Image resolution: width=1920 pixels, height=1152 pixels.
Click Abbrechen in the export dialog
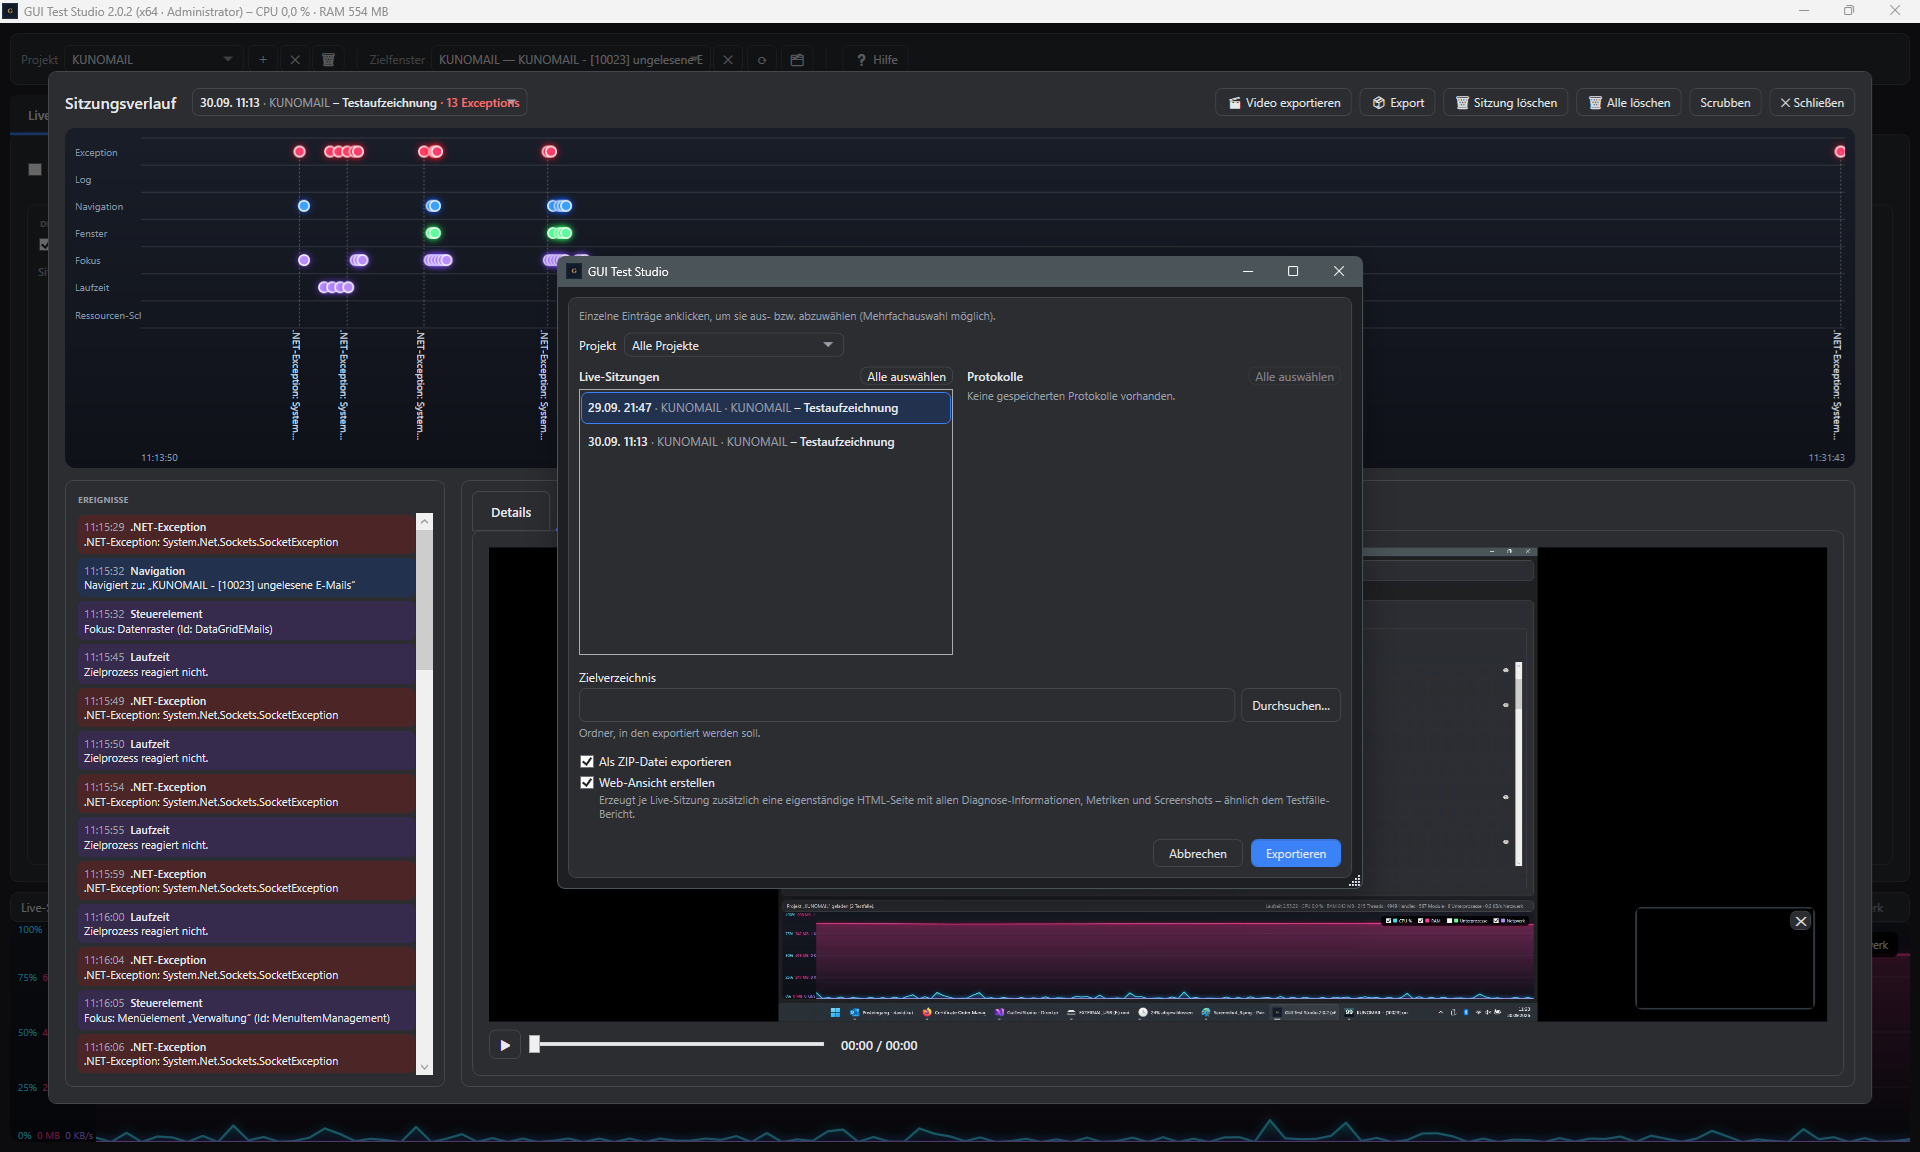click(x=1198, y=853)
